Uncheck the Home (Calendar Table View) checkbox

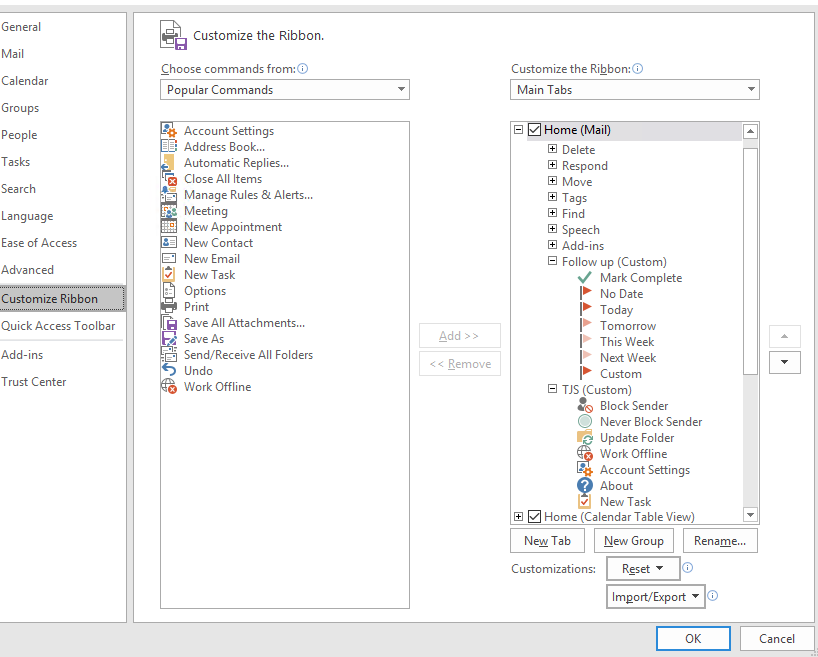pyautogui.click(x=534, y=517)
